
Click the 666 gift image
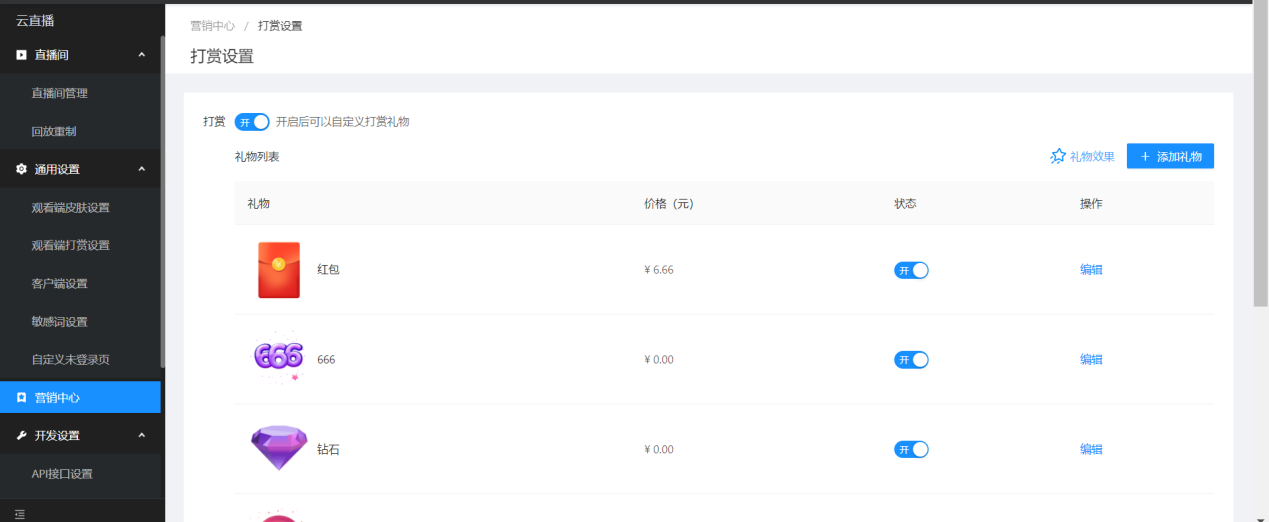[279, 357]
